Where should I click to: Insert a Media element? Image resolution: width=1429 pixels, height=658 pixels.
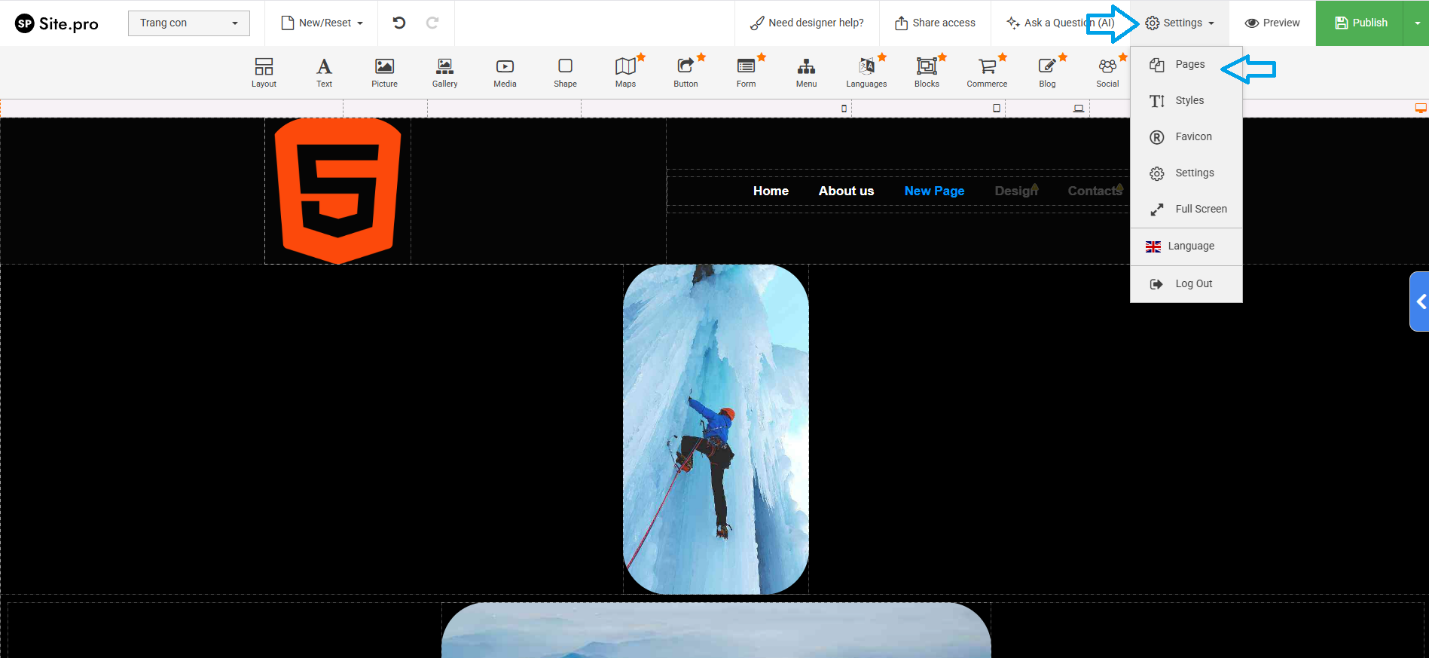click(x=505, y=72)
